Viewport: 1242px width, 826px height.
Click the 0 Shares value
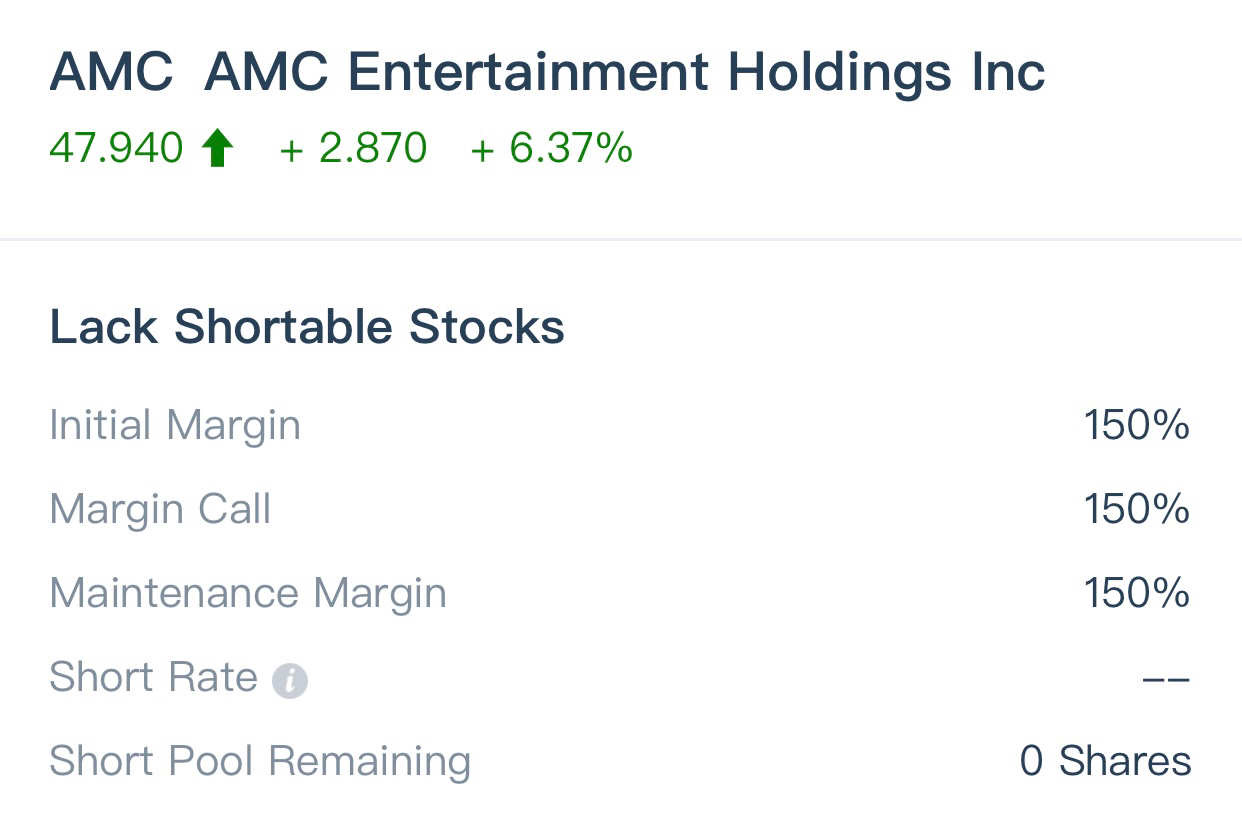(1105, 761)
